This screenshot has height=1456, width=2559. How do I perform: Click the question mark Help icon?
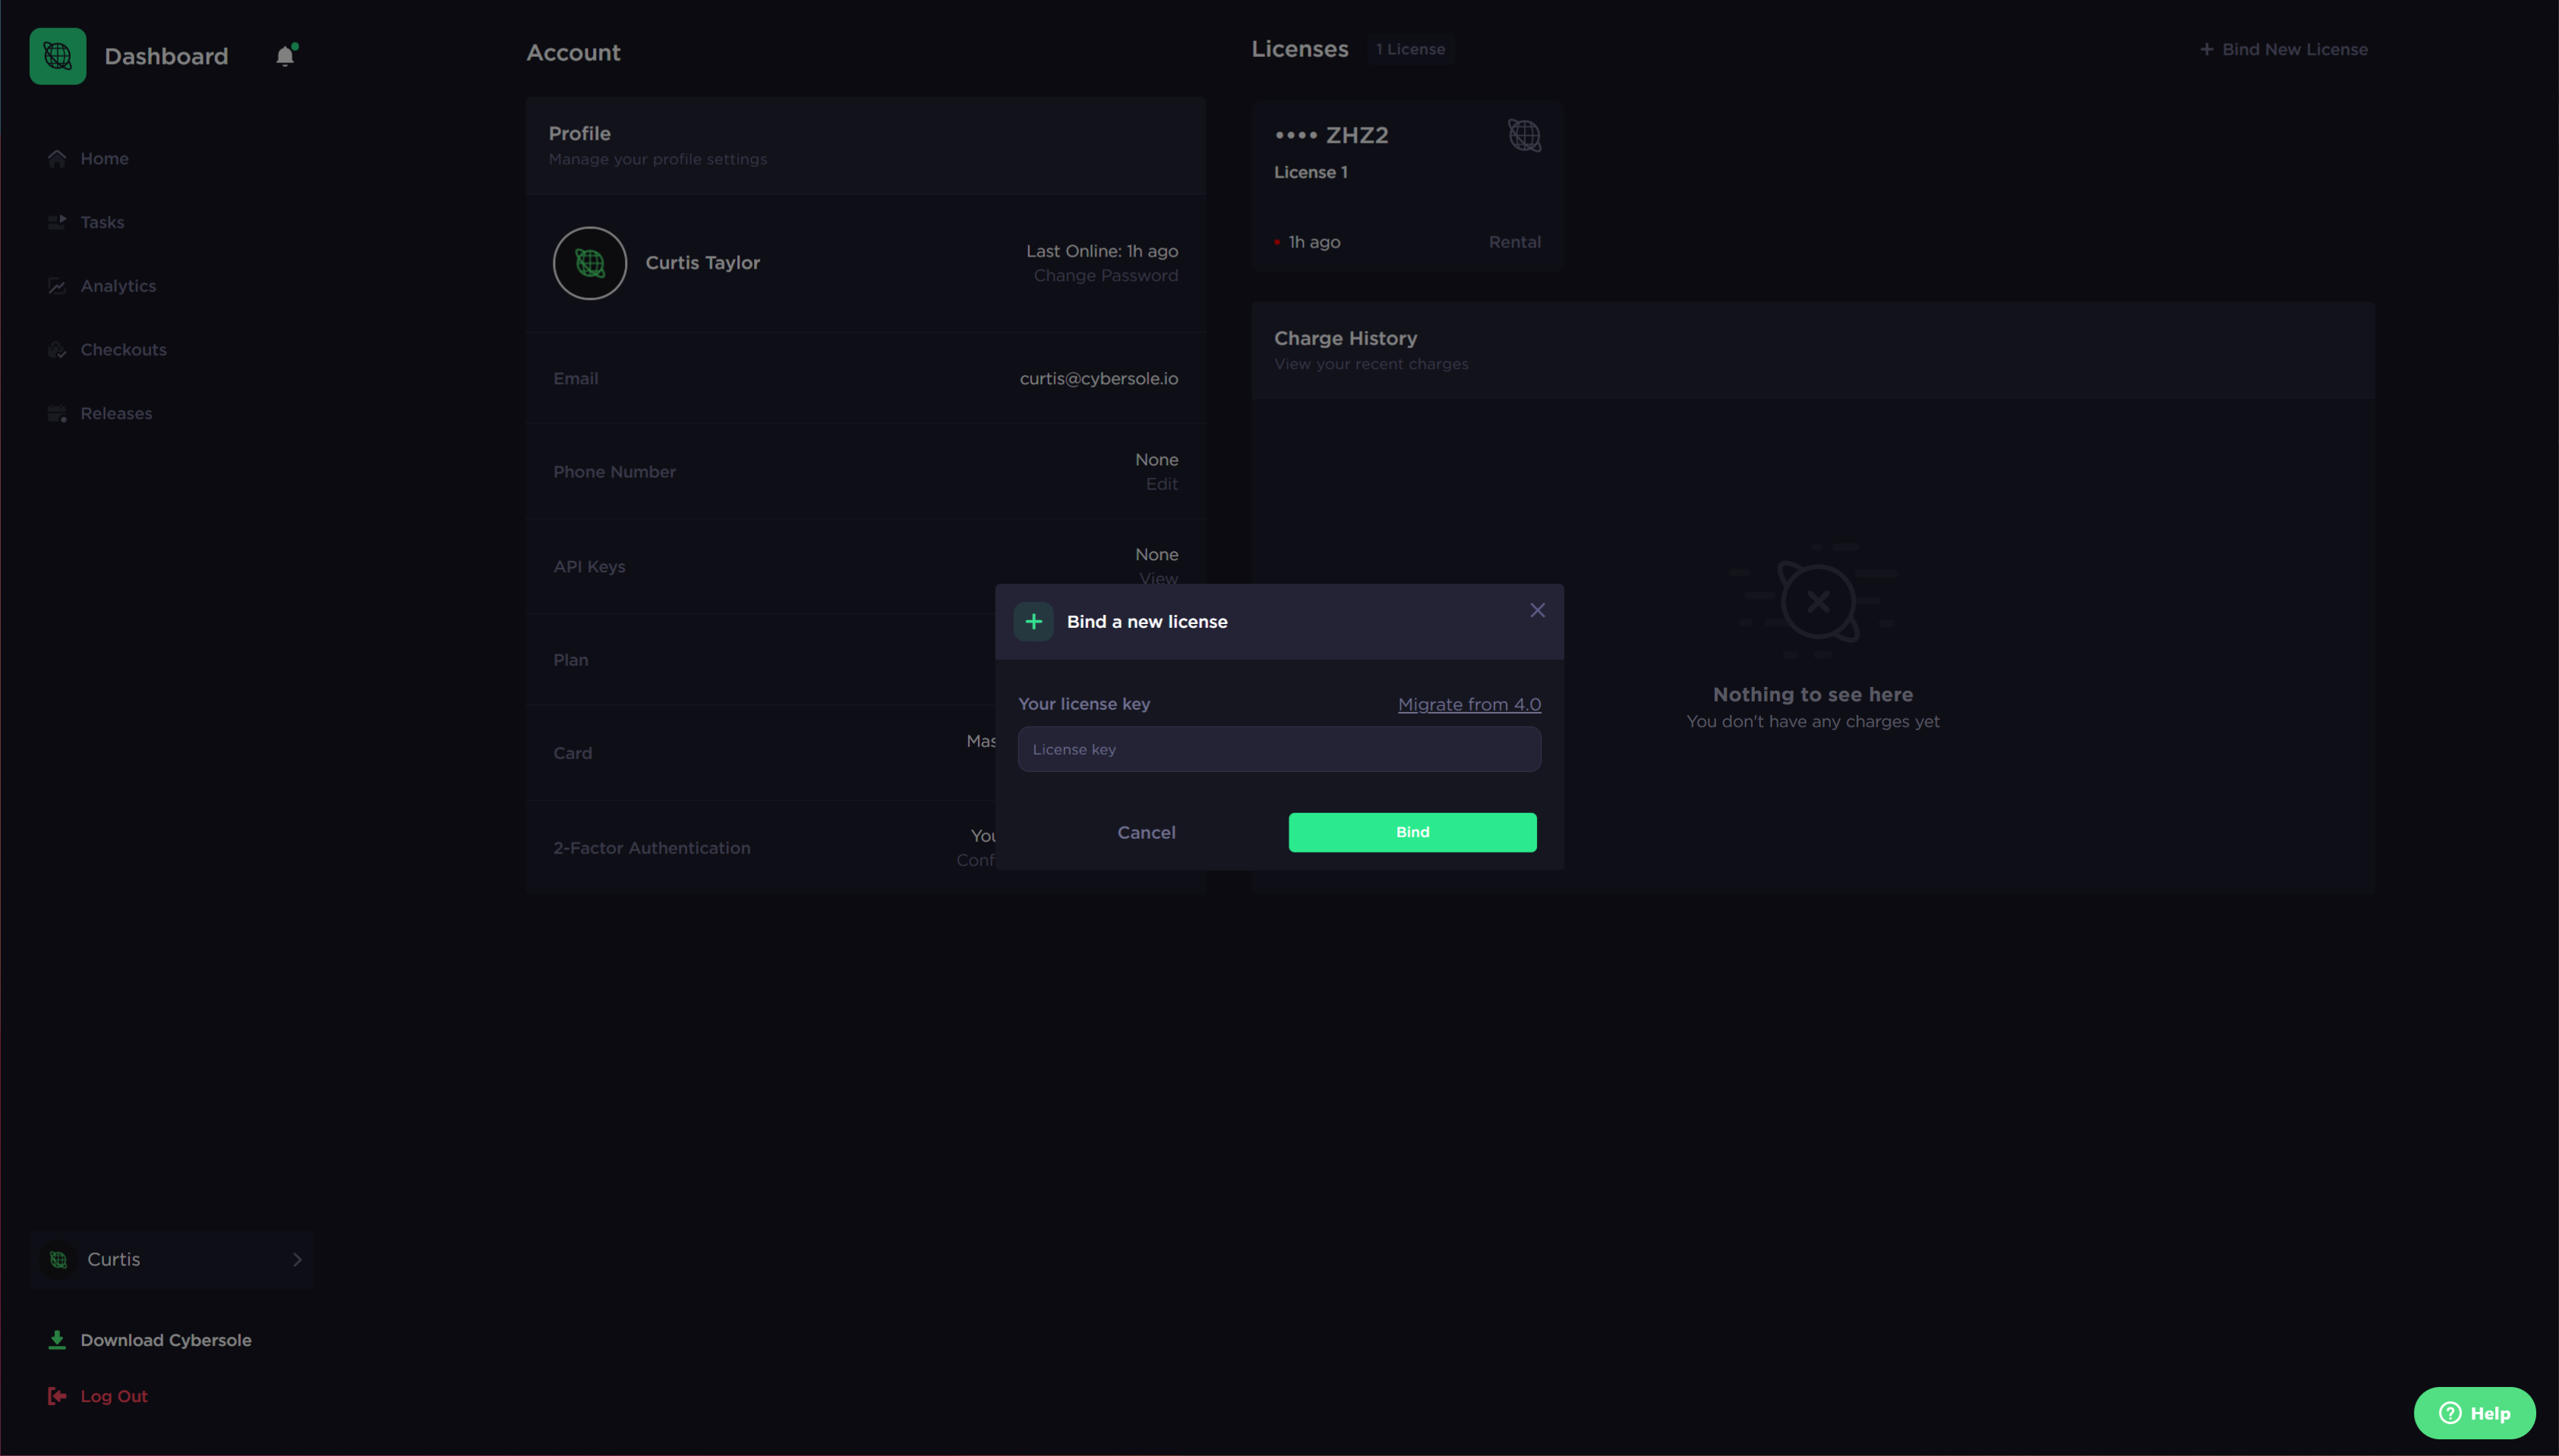coord(2451,1413)
